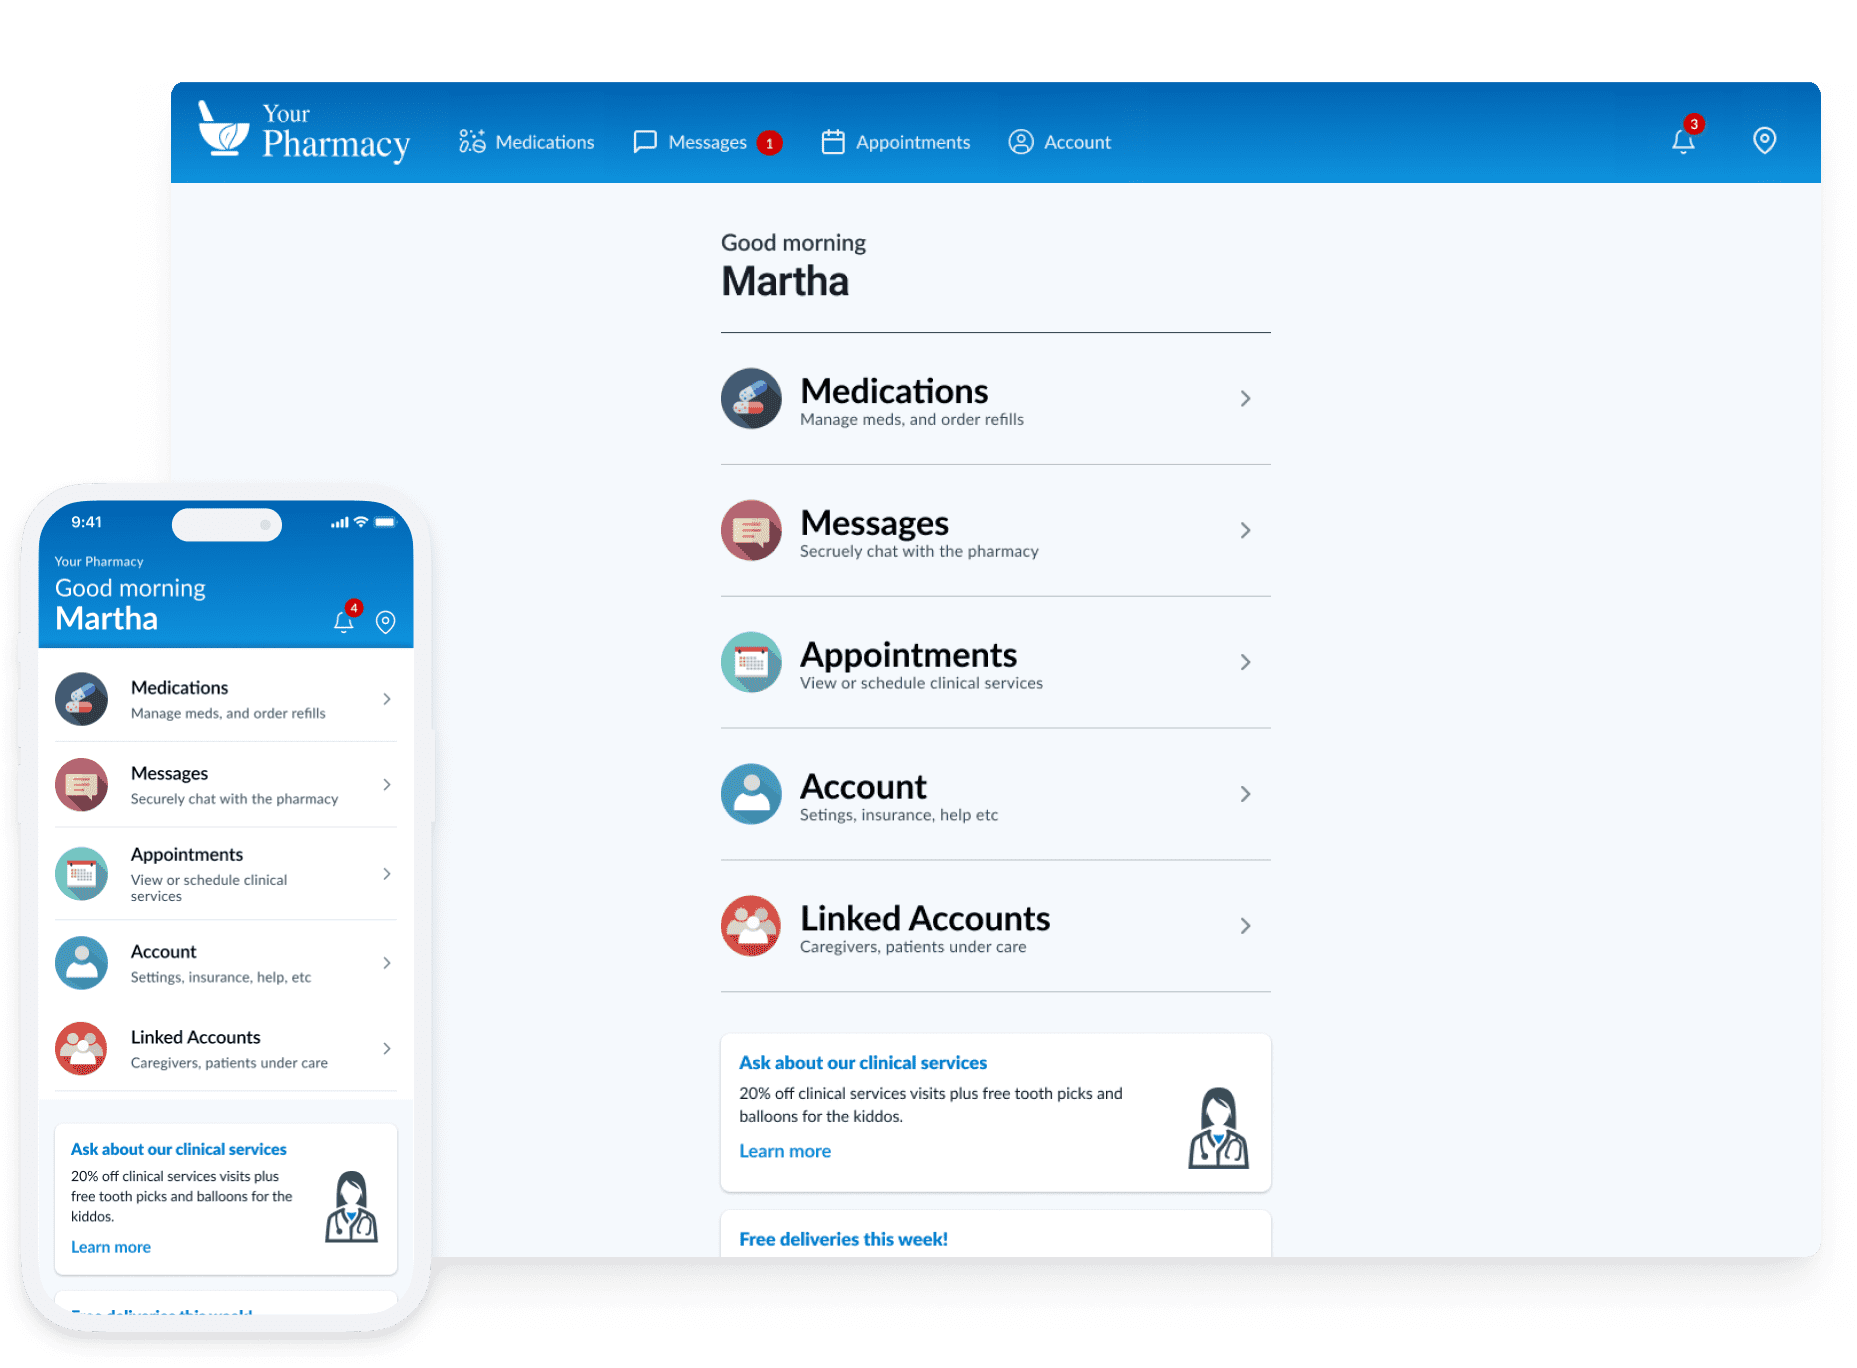
Task: Tap the chevron on phone Appointments row
Action: click(387, 874)
